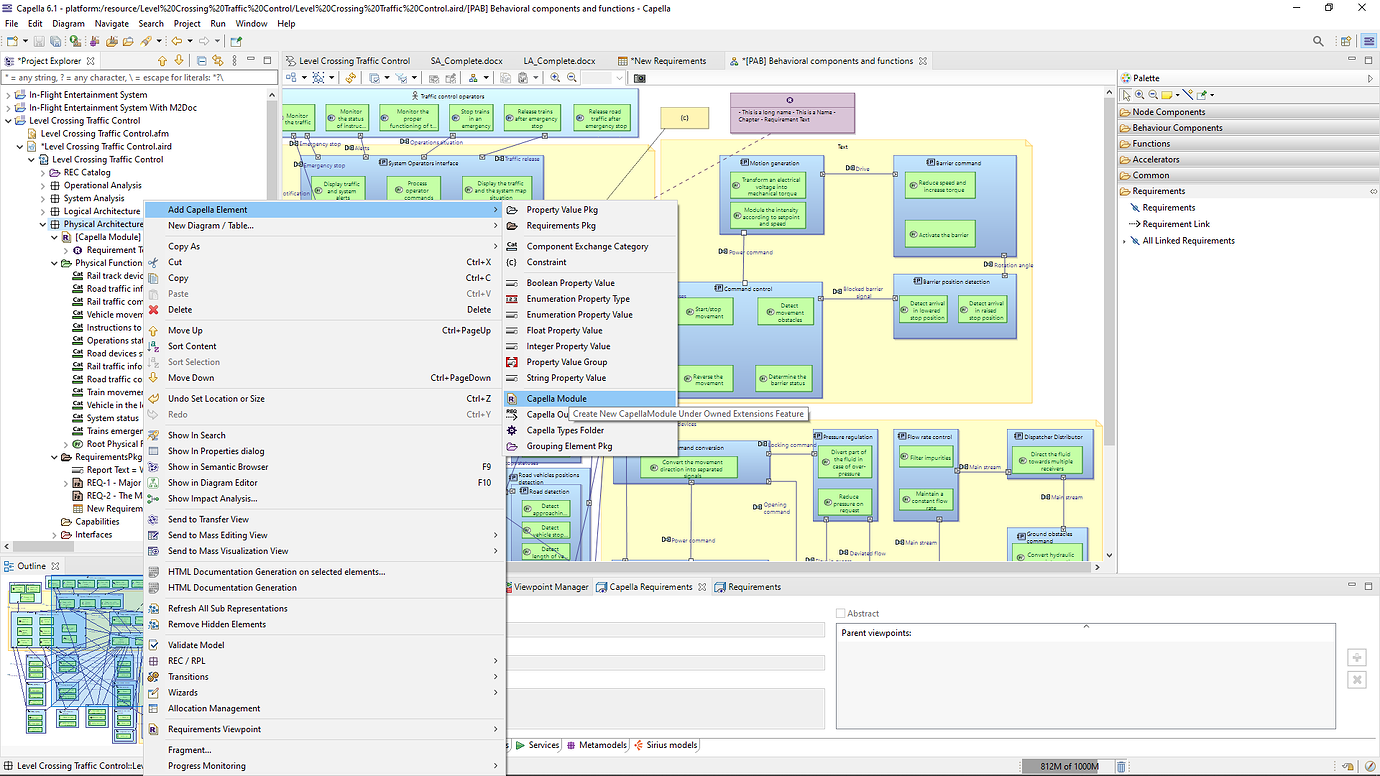Open the Search icon near the top-right
Viewport: 1380px width, 776px height.
[x=1318, y=41]
